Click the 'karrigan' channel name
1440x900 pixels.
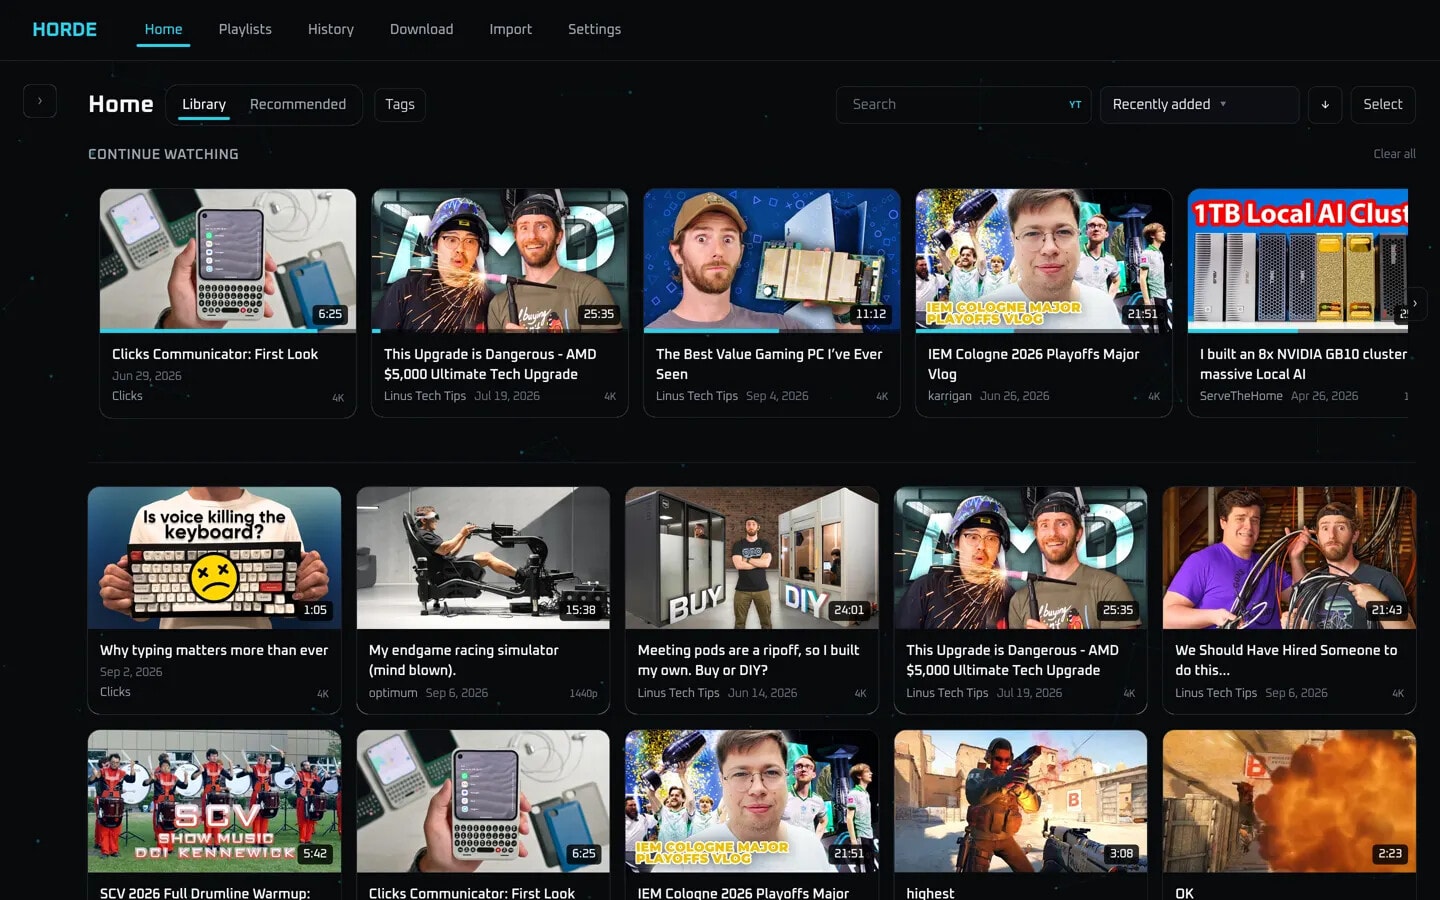[949, 396]
